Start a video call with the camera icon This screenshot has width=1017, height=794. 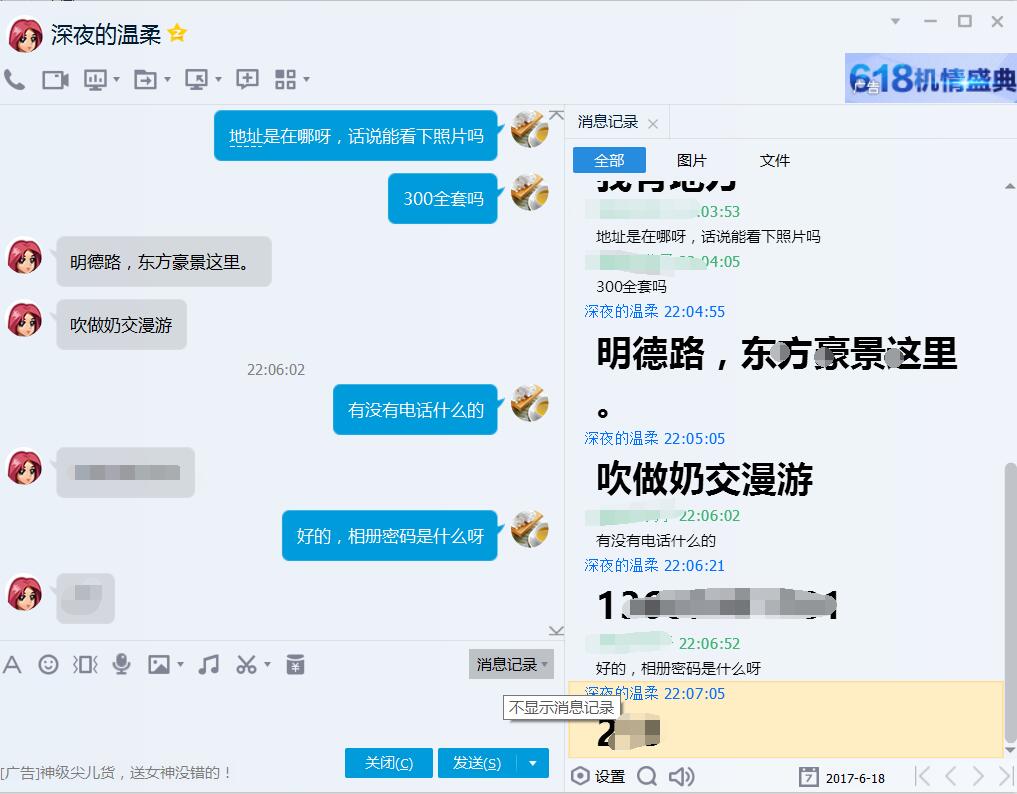click(x=55, y=80)
